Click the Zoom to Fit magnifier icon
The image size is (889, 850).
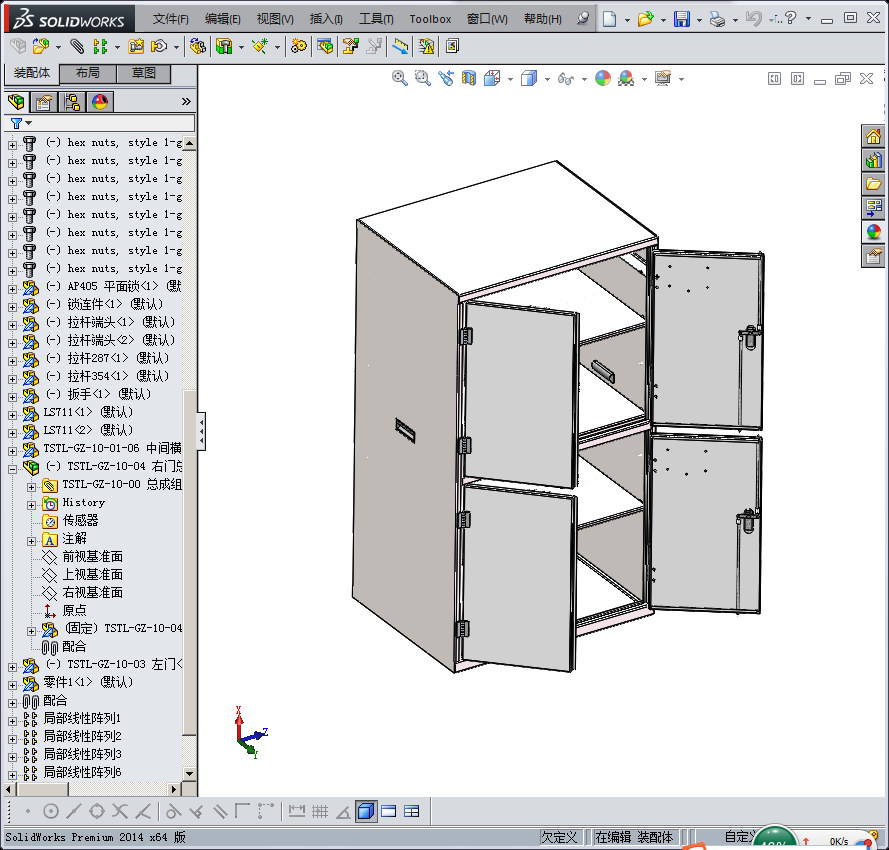400,78
